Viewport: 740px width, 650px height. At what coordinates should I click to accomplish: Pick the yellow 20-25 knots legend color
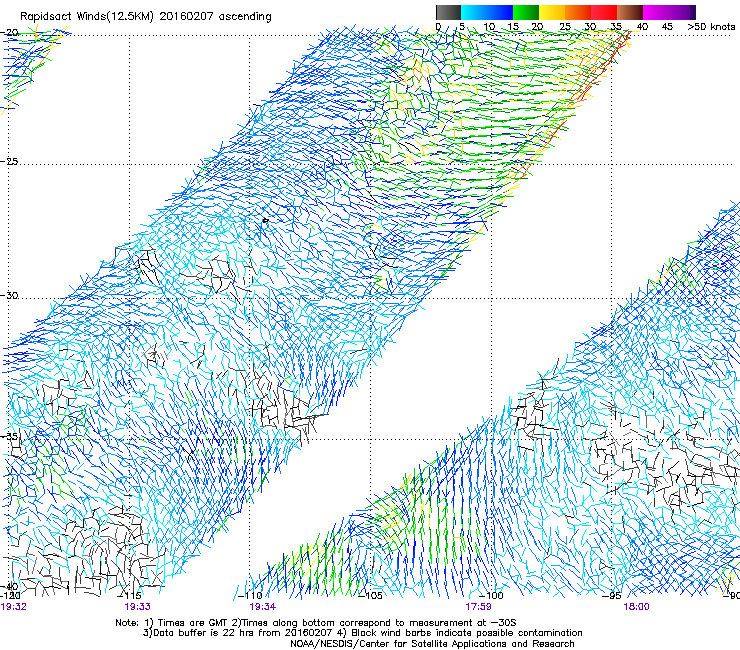[x=552, y=12]
